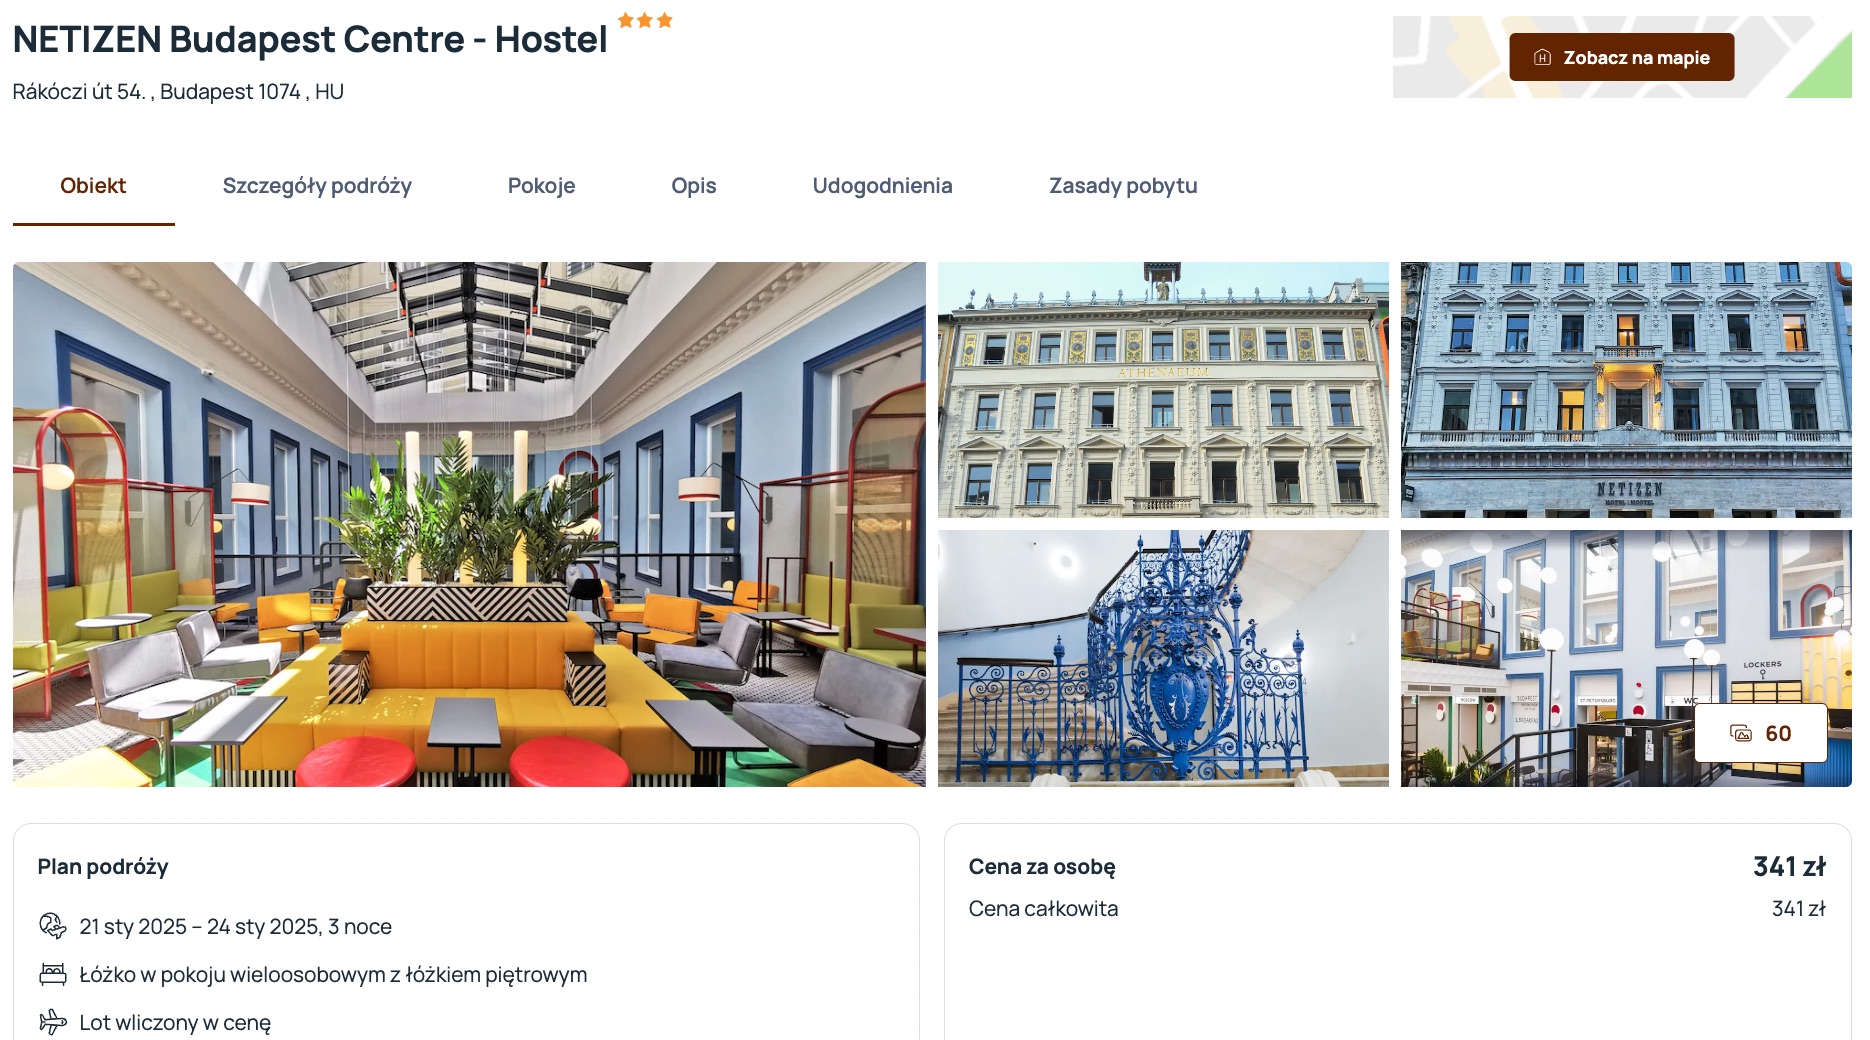Image resolution: width=1870 pixels, height=1040 pixels.
Task: Open the blue ornate staircase photo
Action: pyautogui.click(x=1163, y=658)
